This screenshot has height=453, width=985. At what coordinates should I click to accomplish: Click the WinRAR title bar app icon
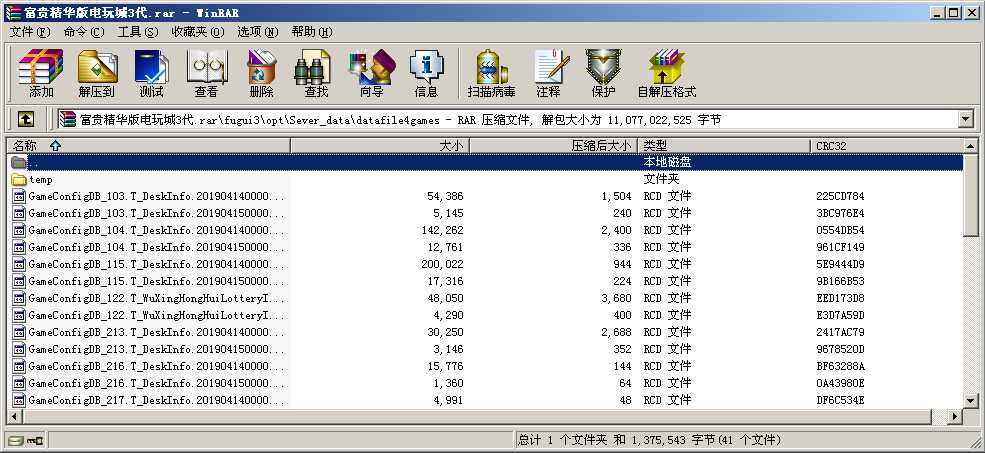[x=13, y=13]
